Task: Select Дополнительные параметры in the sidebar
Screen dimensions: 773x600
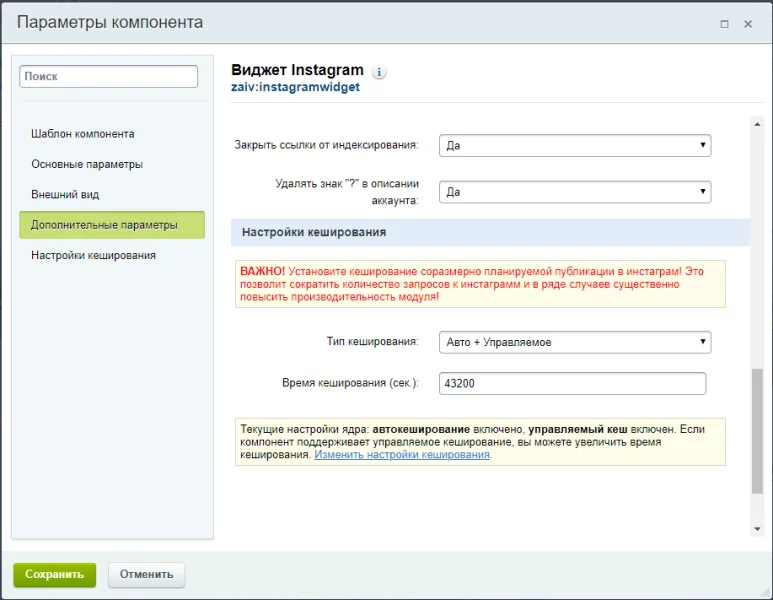Action: click(x=104, y=225)
